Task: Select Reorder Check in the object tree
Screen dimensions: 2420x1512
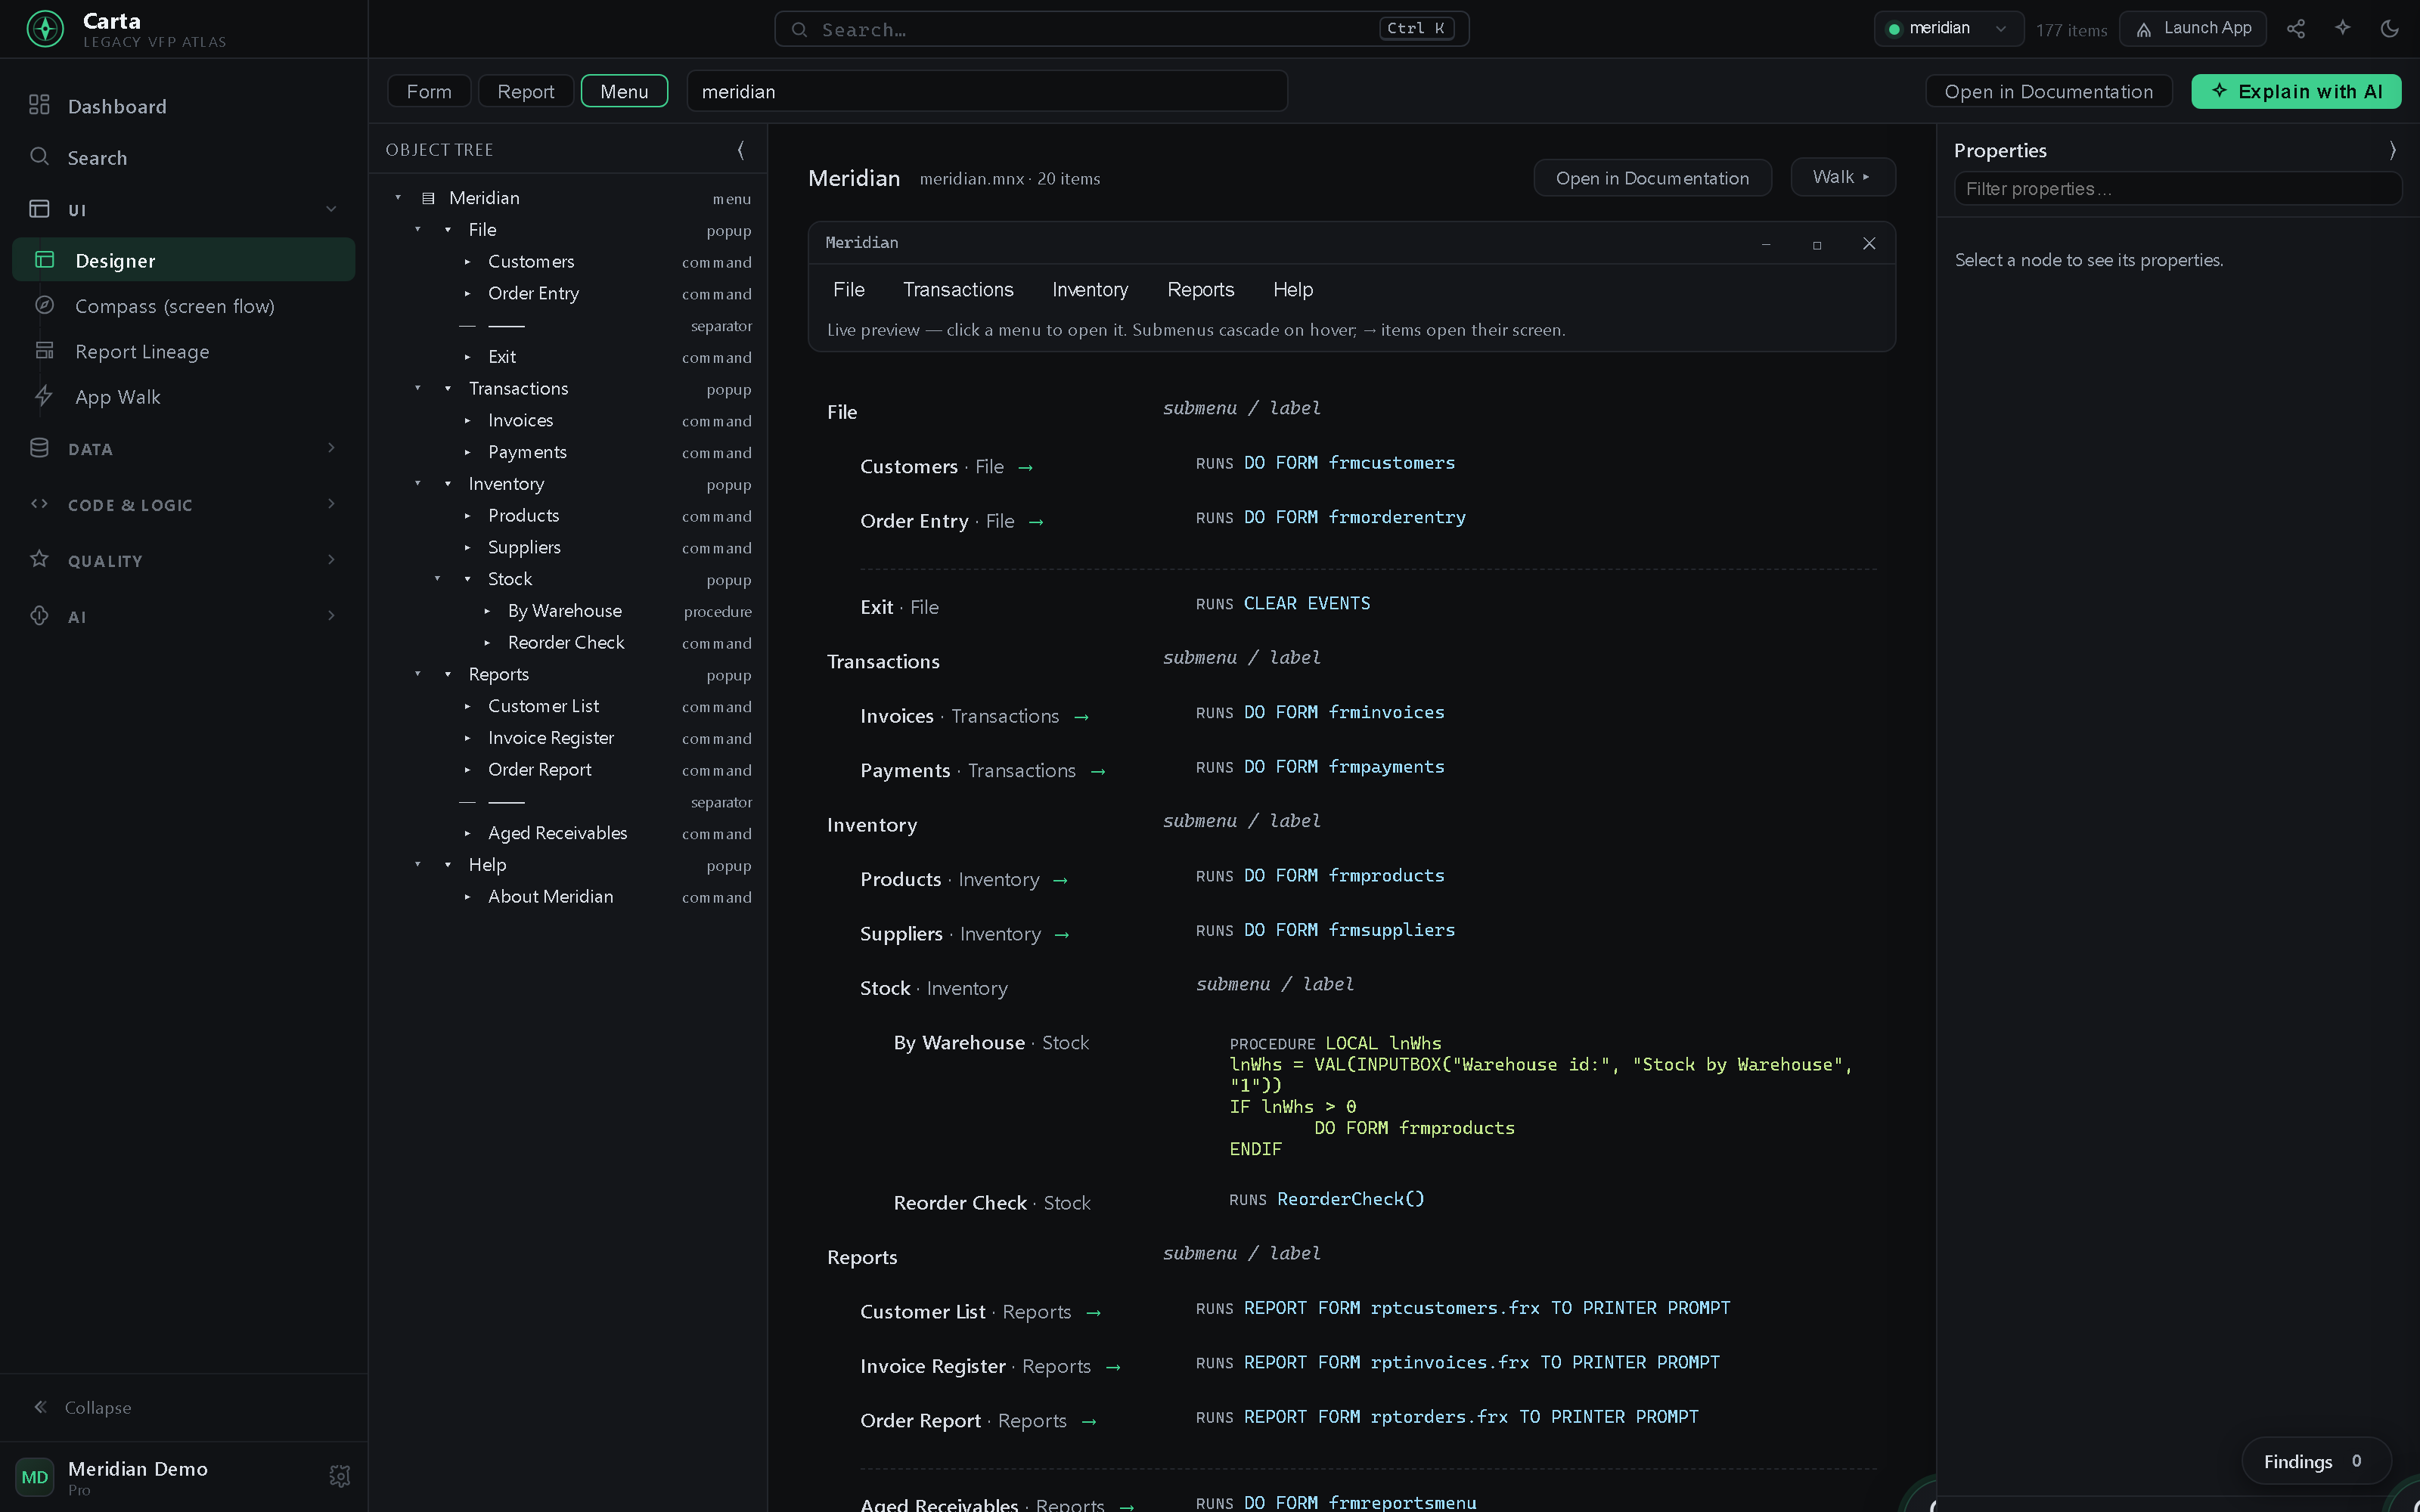Action: pyautogui.click(x=569, y=643)
